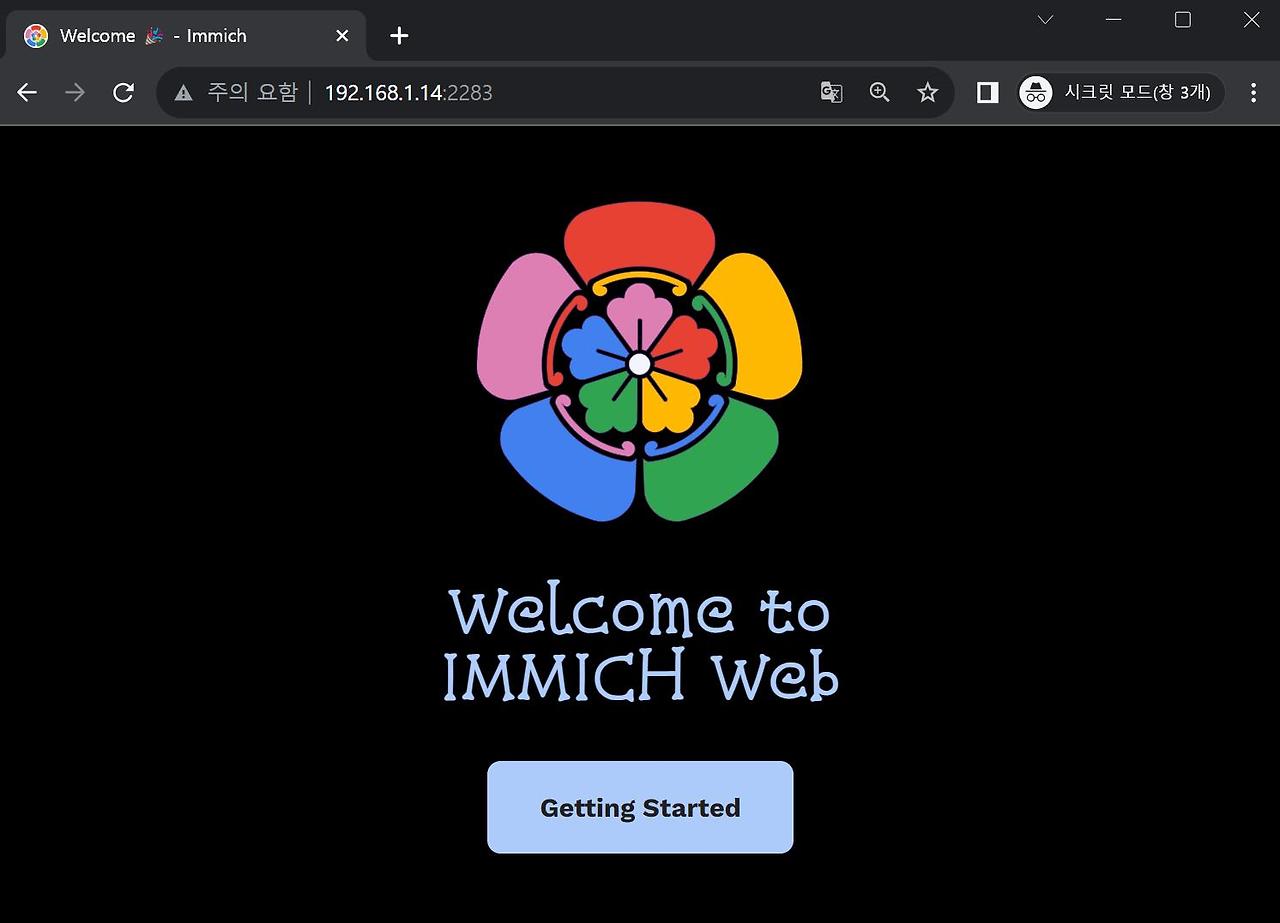Minimize the Chrome window
1280x923 pixels.
coord(1113,20)
